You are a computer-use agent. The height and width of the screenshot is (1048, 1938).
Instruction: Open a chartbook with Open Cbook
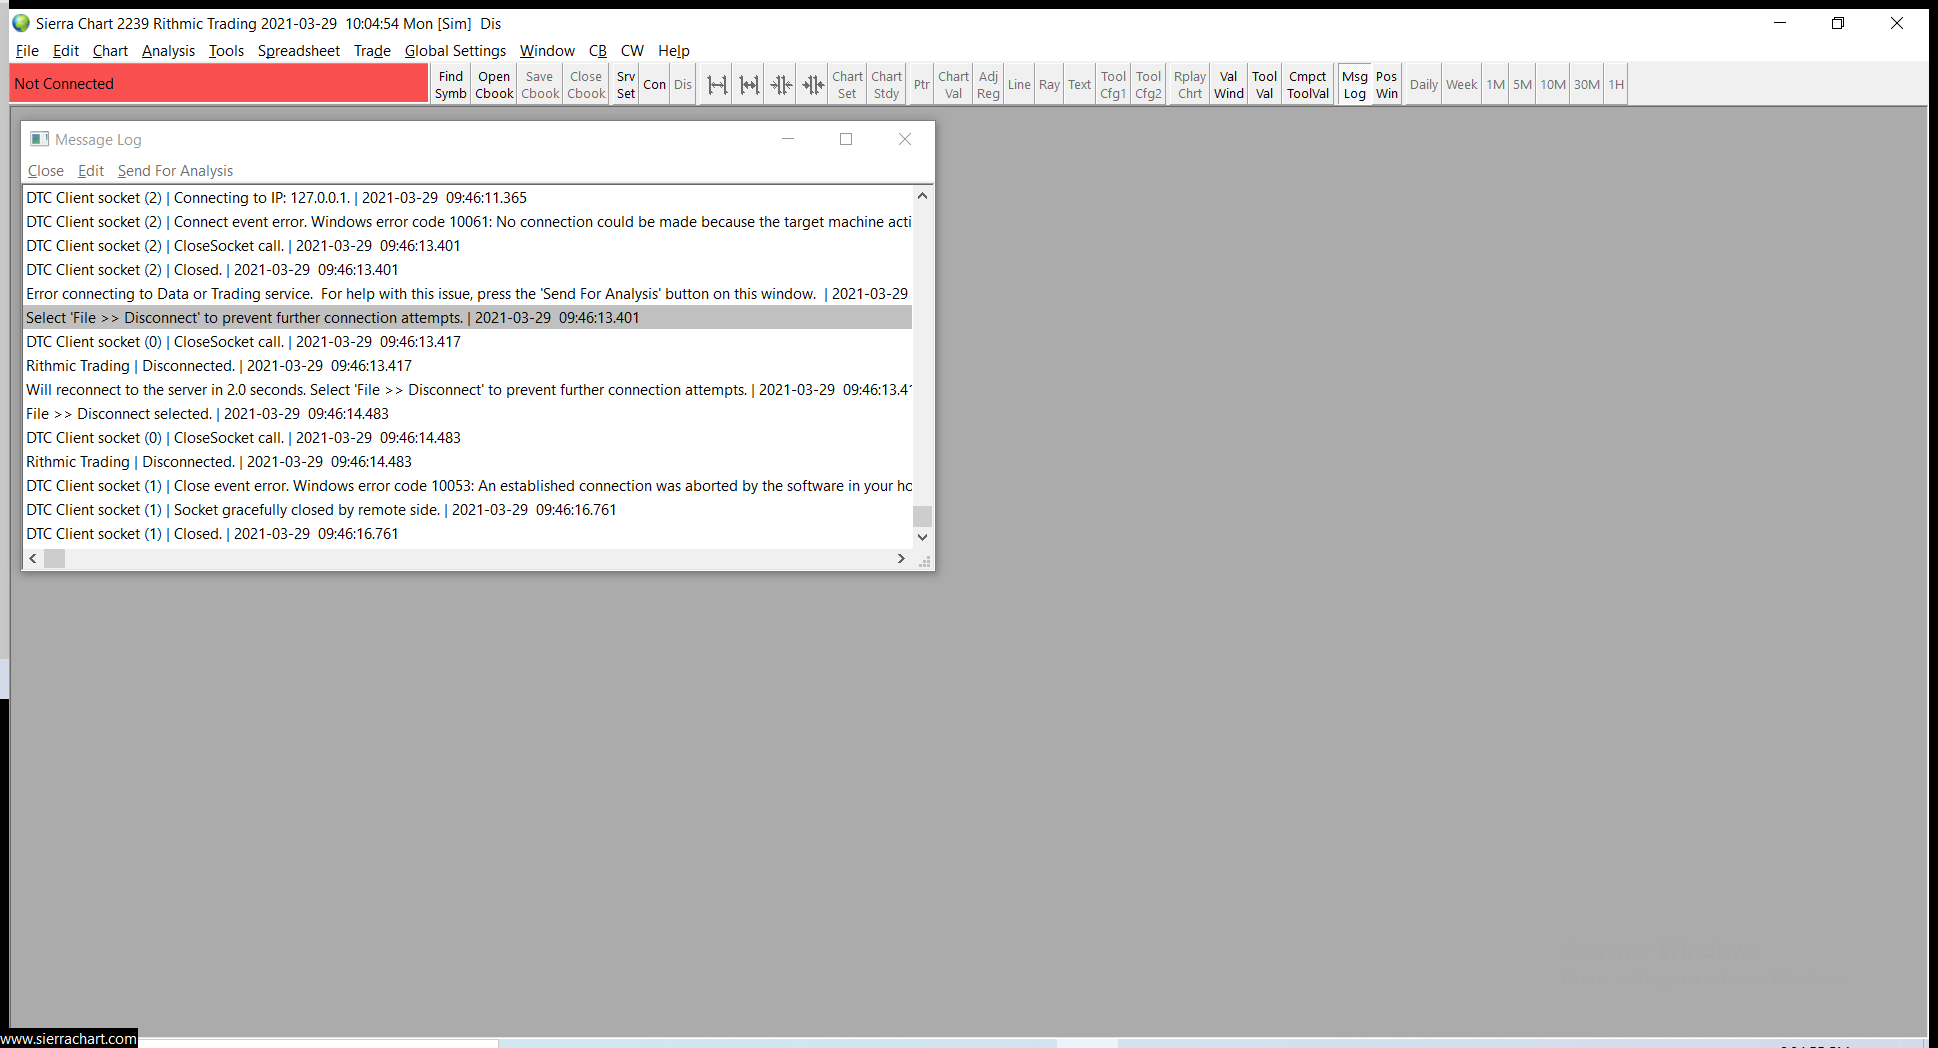(494, 85)
